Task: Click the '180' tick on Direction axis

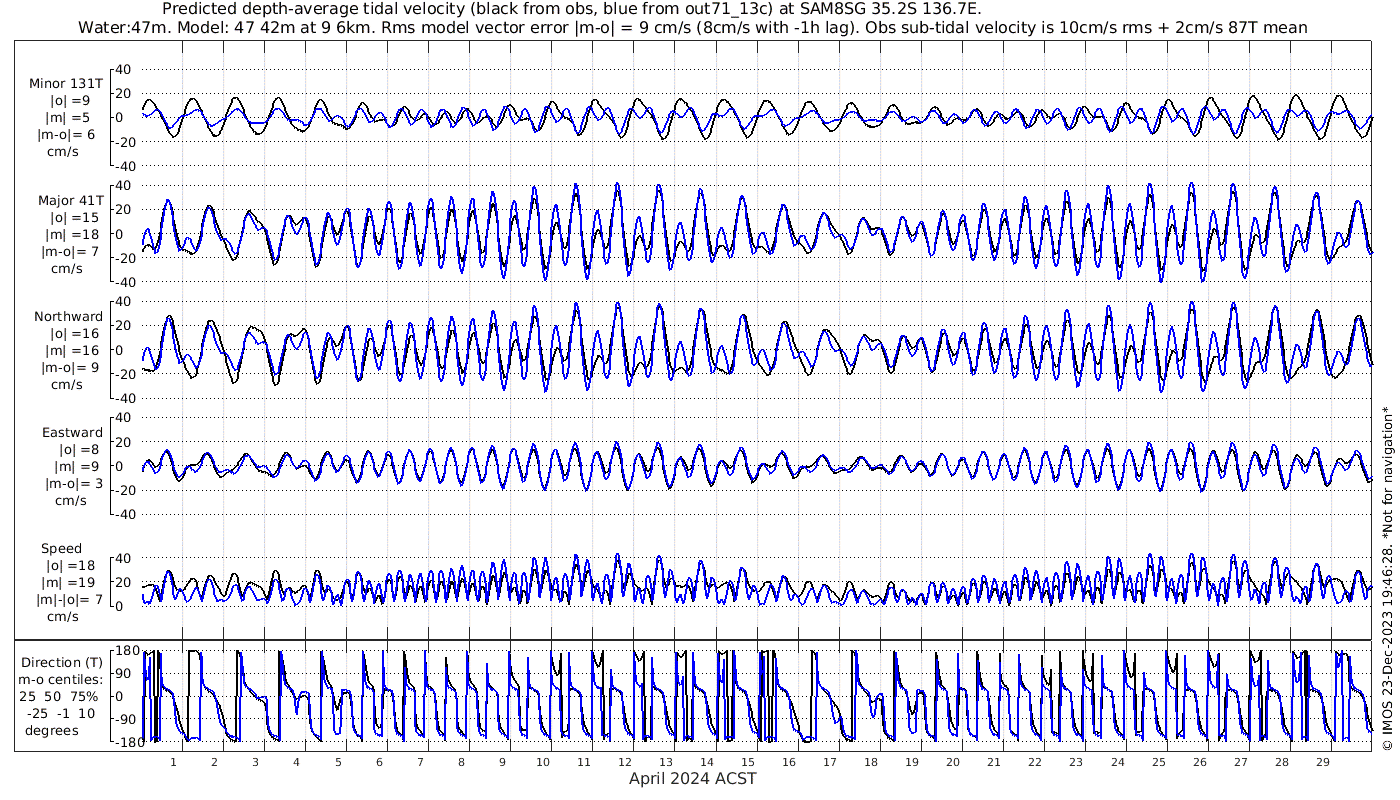Action: point(125,652)
